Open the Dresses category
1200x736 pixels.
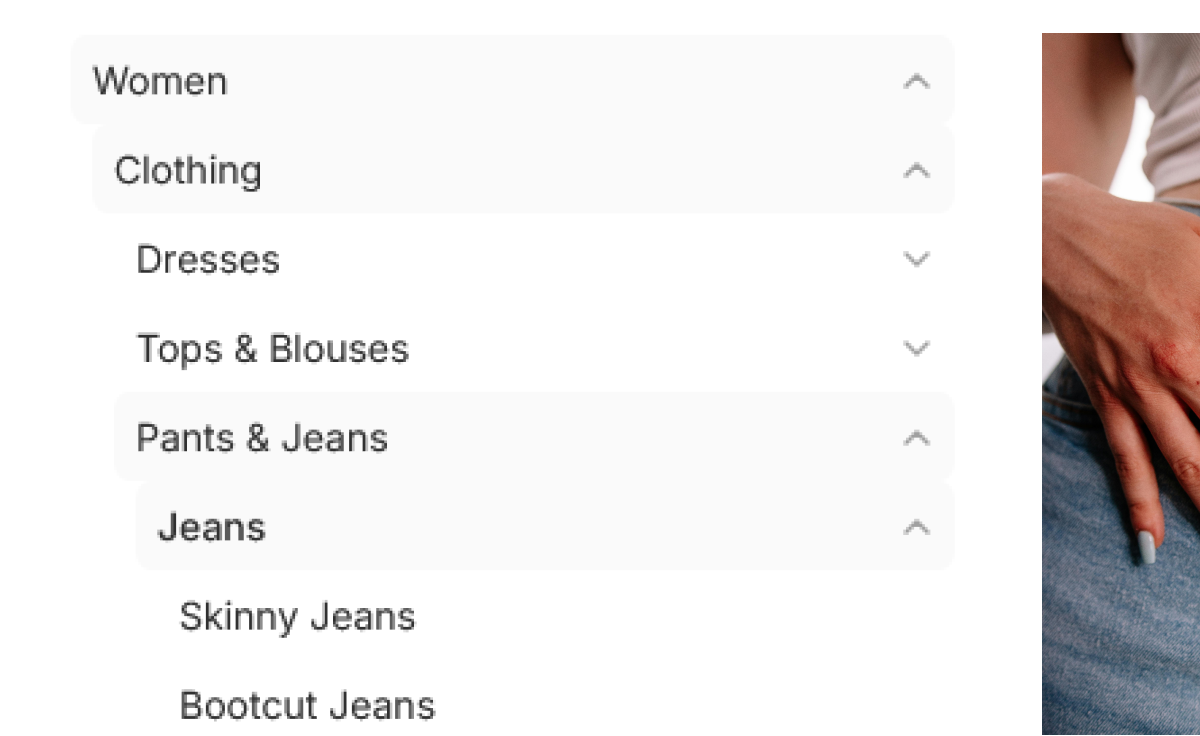coord(208,260)
